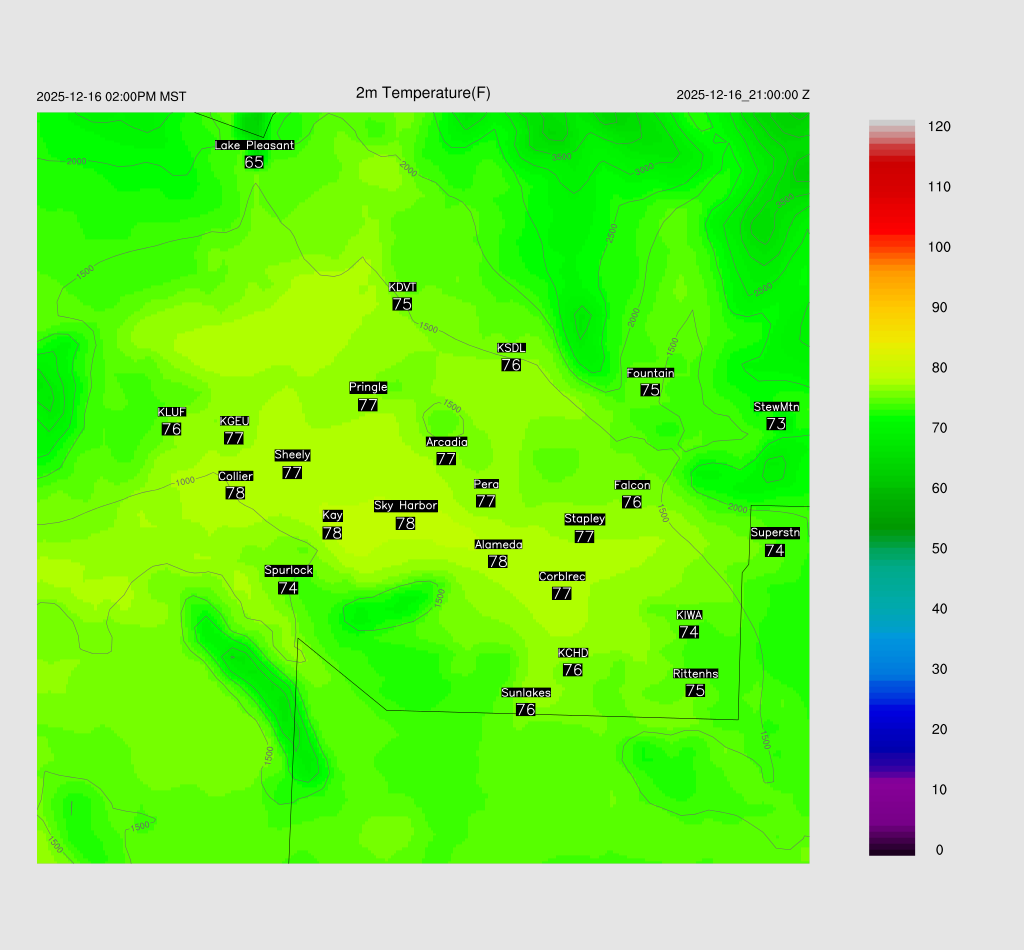
Task: Click the 2m Temperature(F) chart title
Action: click(423, 93)
